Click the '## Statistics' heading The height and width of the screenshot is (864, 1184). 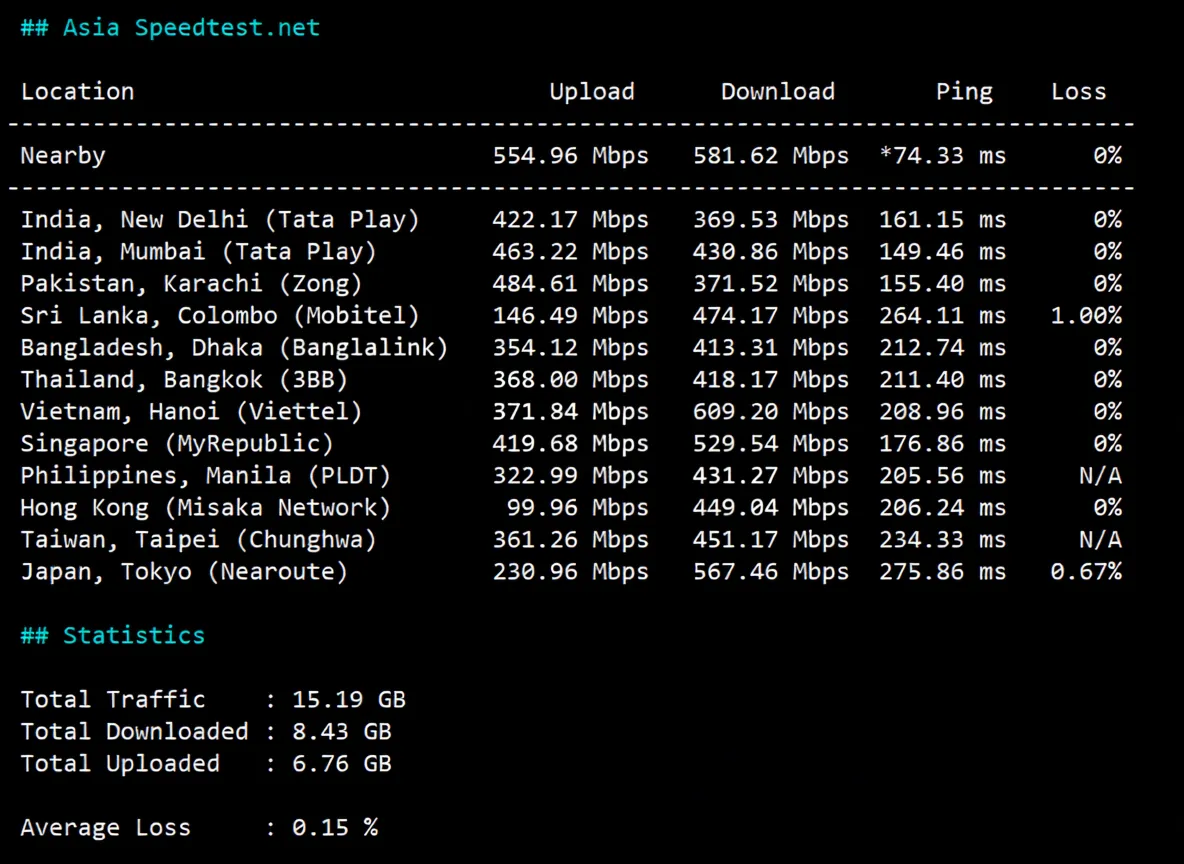click(113, 635)
